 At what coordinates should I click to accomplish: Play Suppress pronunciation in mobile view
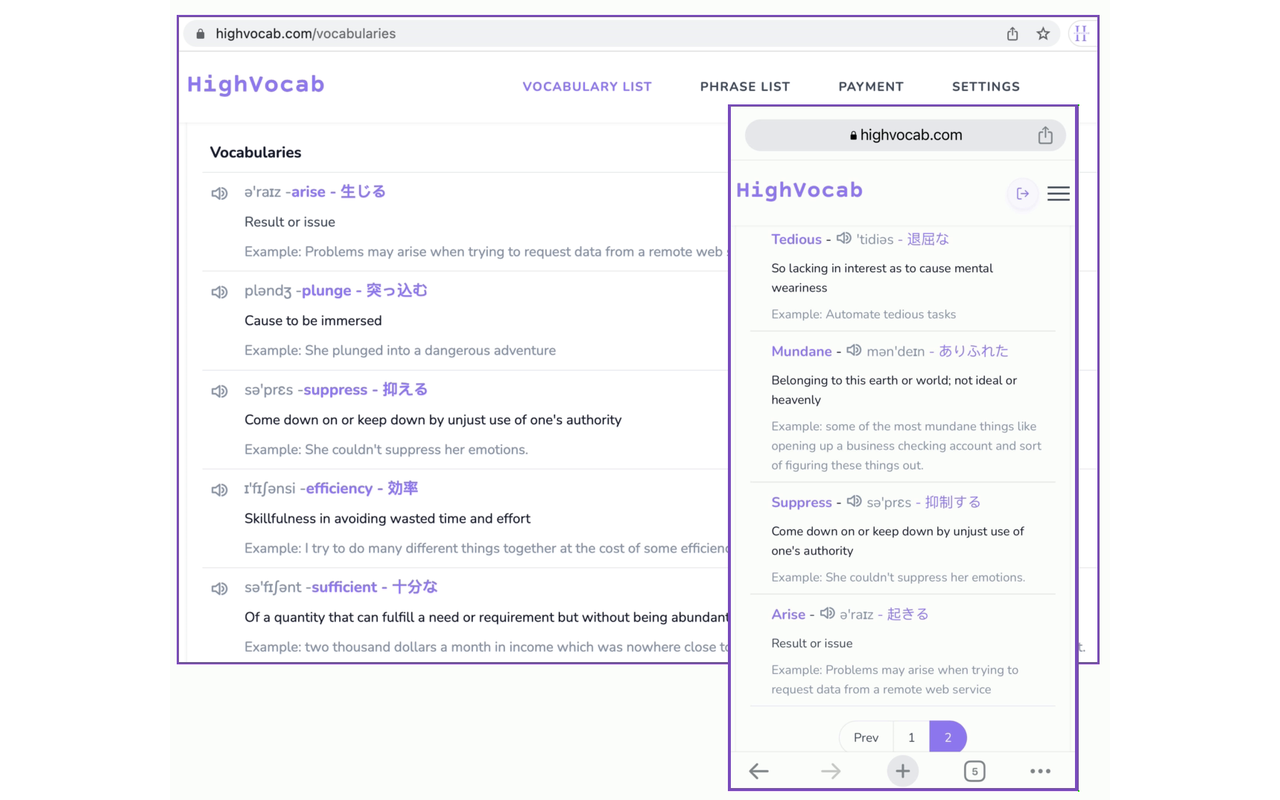point(854,502)
